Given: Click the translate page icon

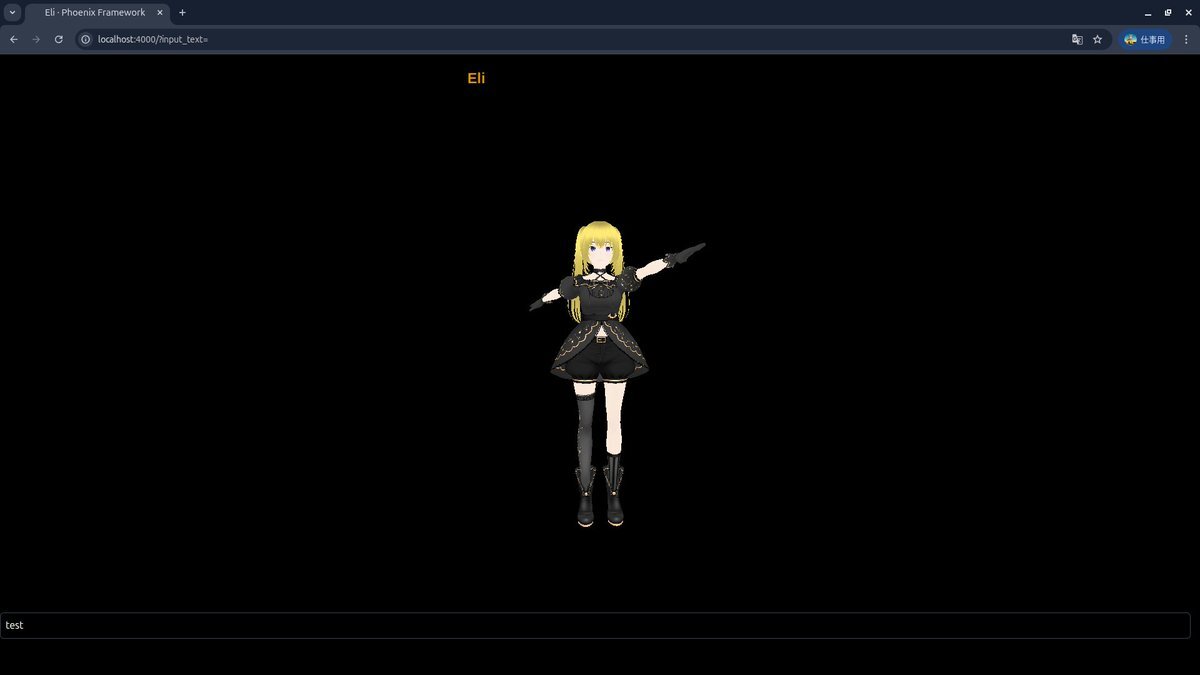Looking at the screenshot, I should point(1077,39).
